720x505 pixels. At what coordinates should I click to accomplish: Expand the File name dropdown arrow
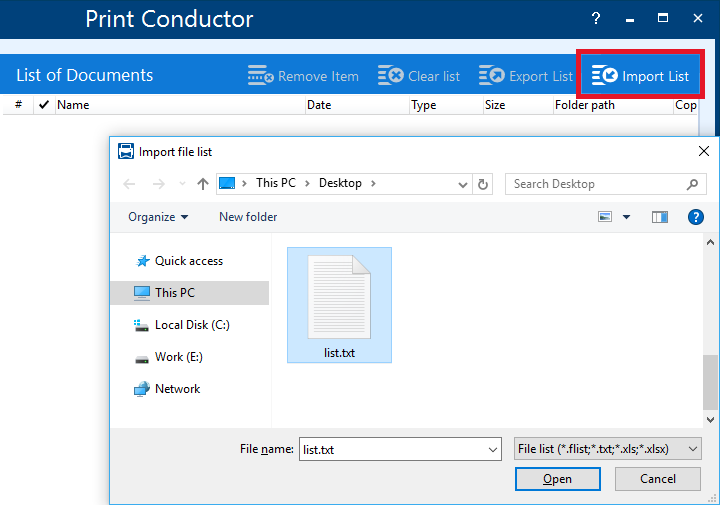pyautogui.click(x=493, y=449)
